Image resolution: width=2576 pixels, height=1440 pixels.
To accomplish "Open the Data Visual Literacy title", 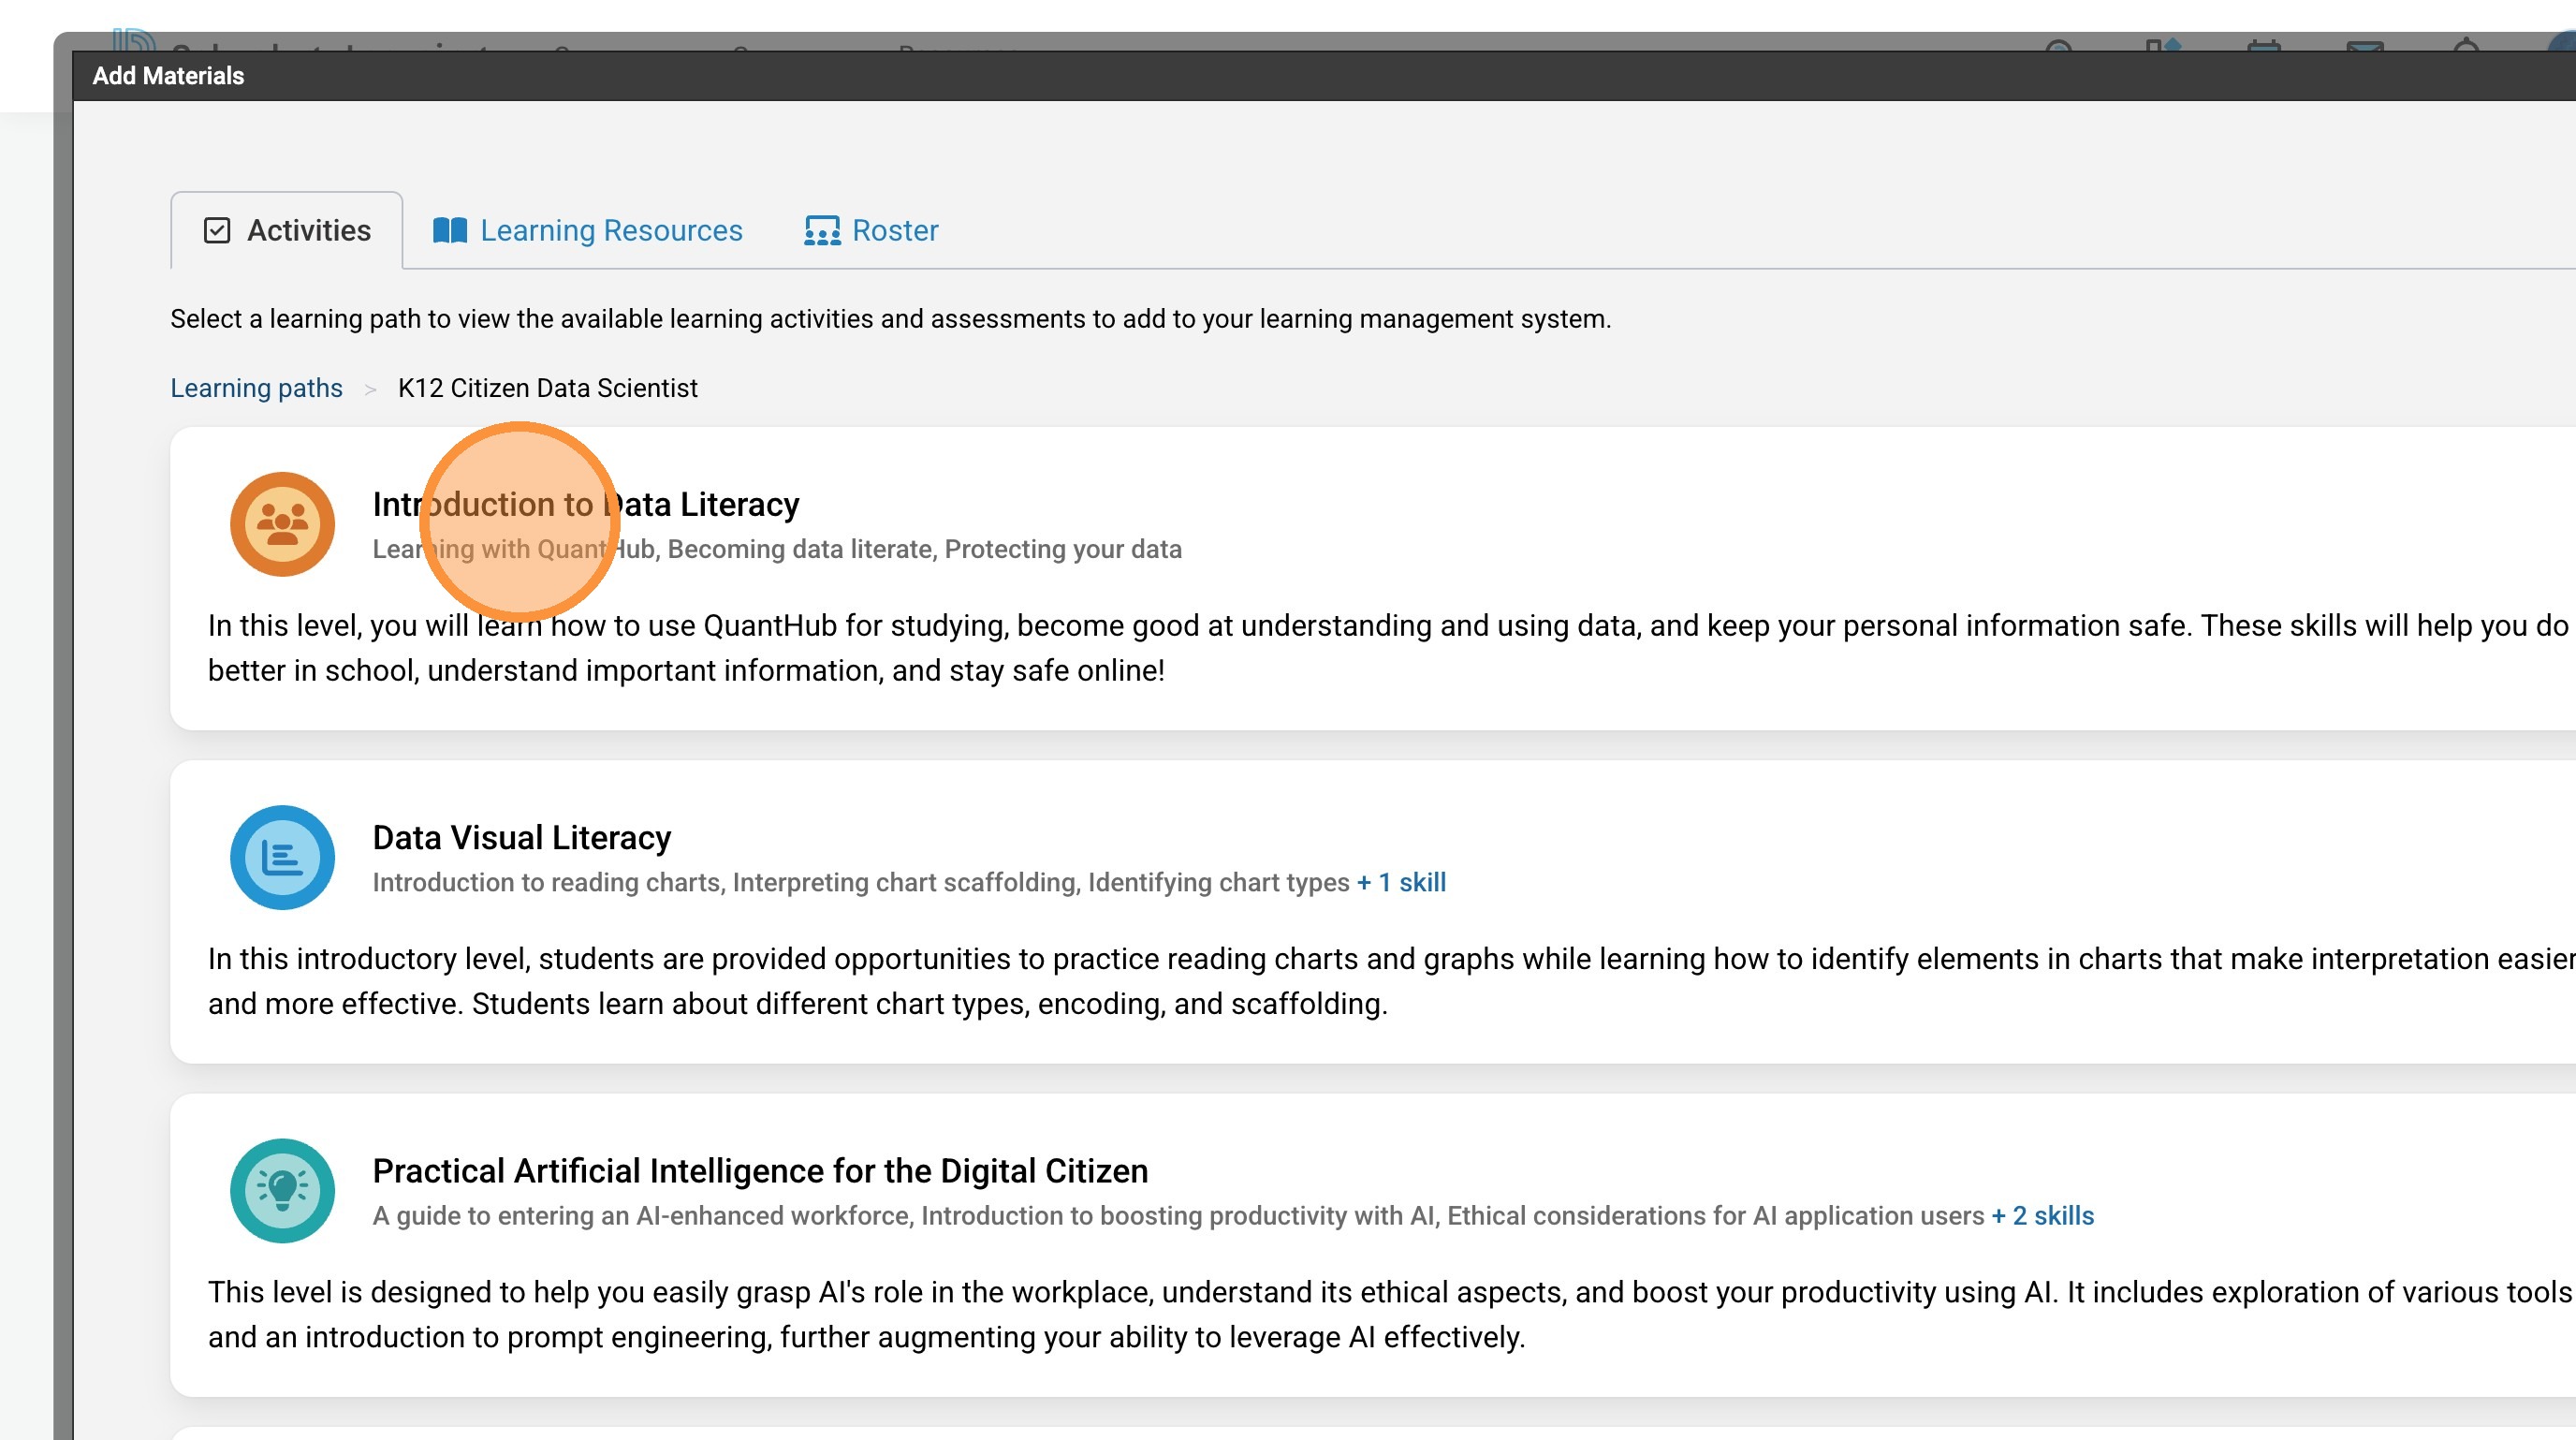I will tap(521, 837).
